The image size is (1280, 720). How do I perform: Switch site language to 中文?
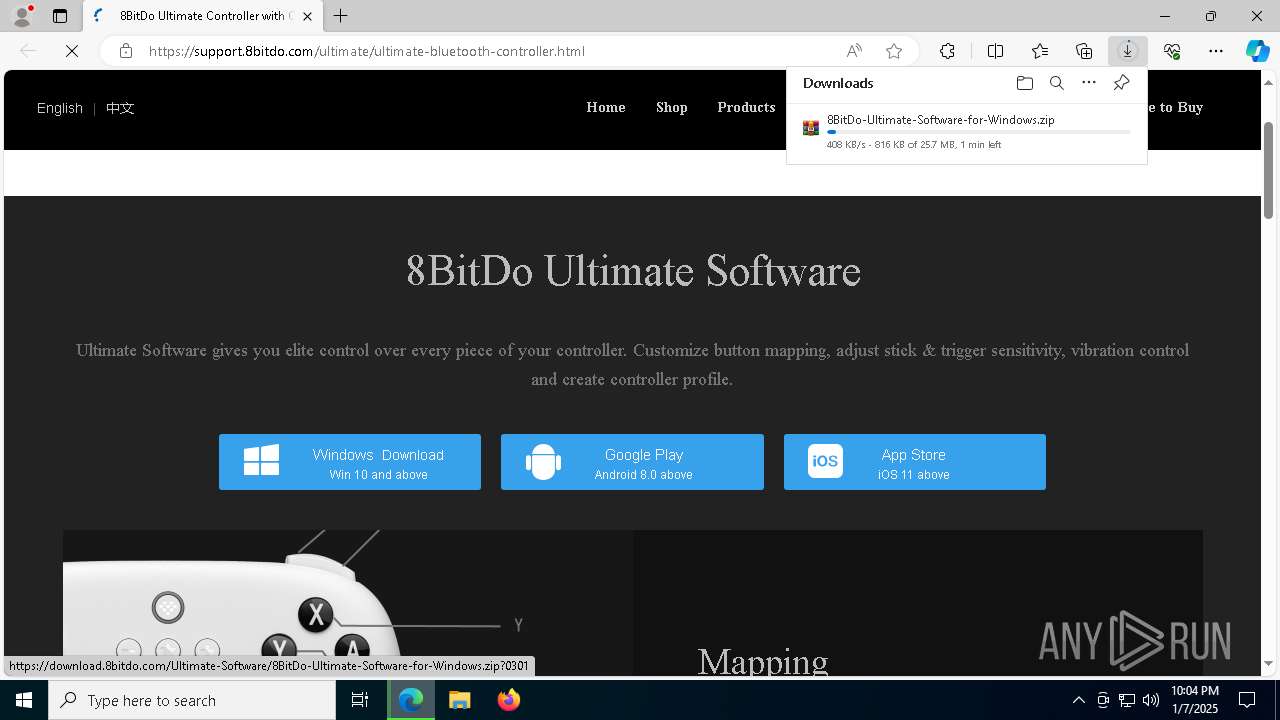tap(120, 108)
